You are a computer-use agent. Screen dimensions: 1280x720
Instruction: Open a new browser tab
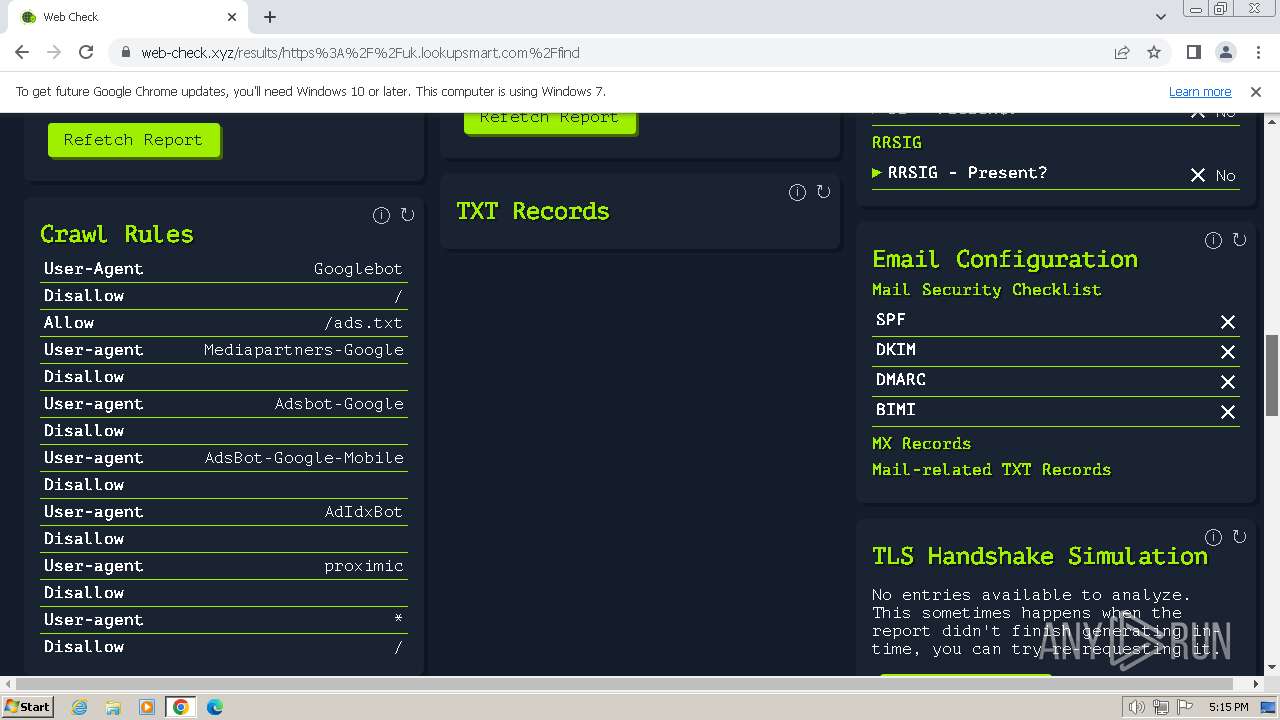[270, 17]
